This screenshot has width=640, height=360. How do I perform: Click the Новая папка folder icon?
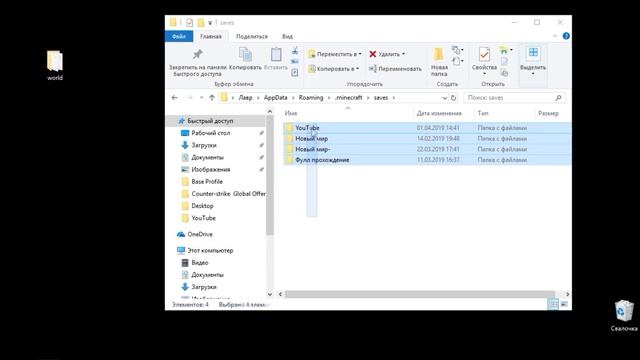(439, 54)
